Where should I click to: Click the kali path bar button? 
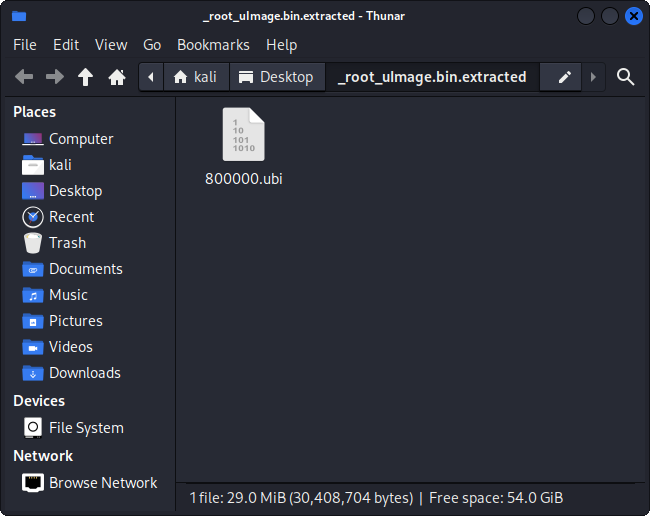tap(195, 77)
